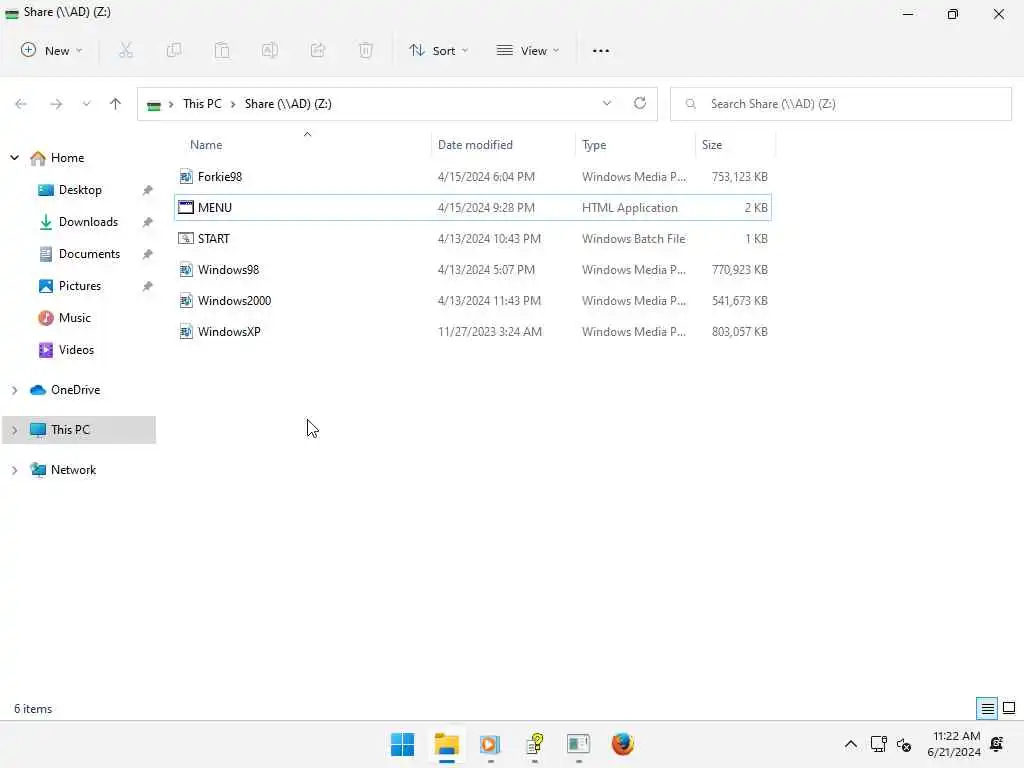Select the WindowsXP media file

(473, 332)
